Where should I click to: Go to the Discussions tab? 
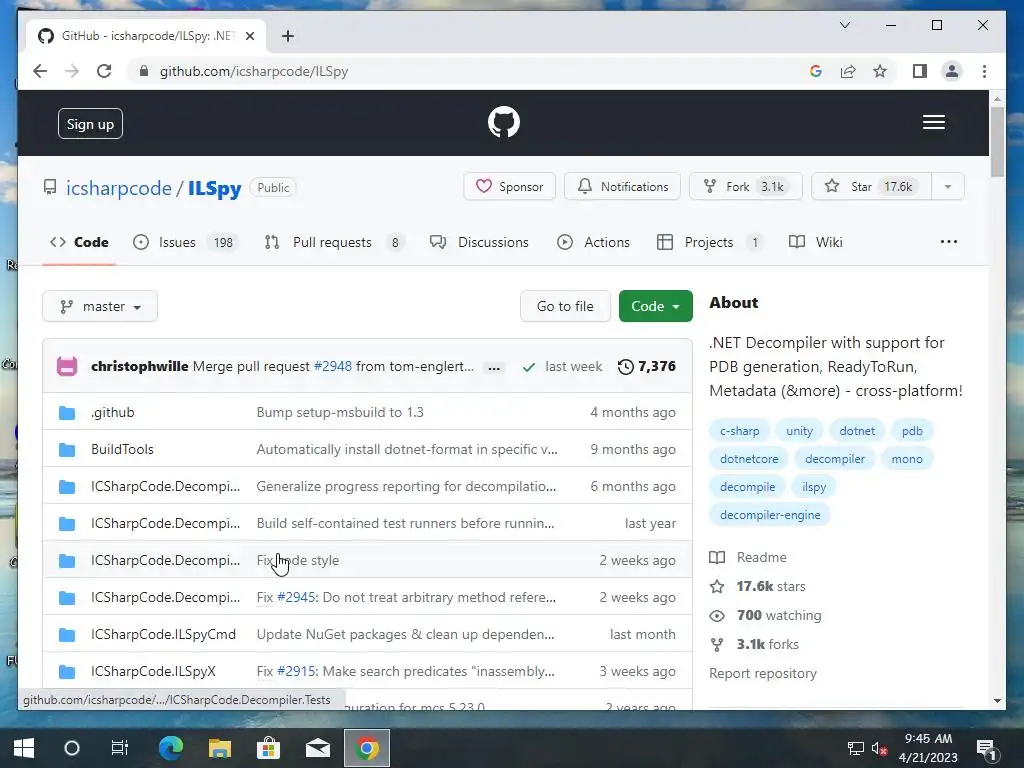coord(479,242)
